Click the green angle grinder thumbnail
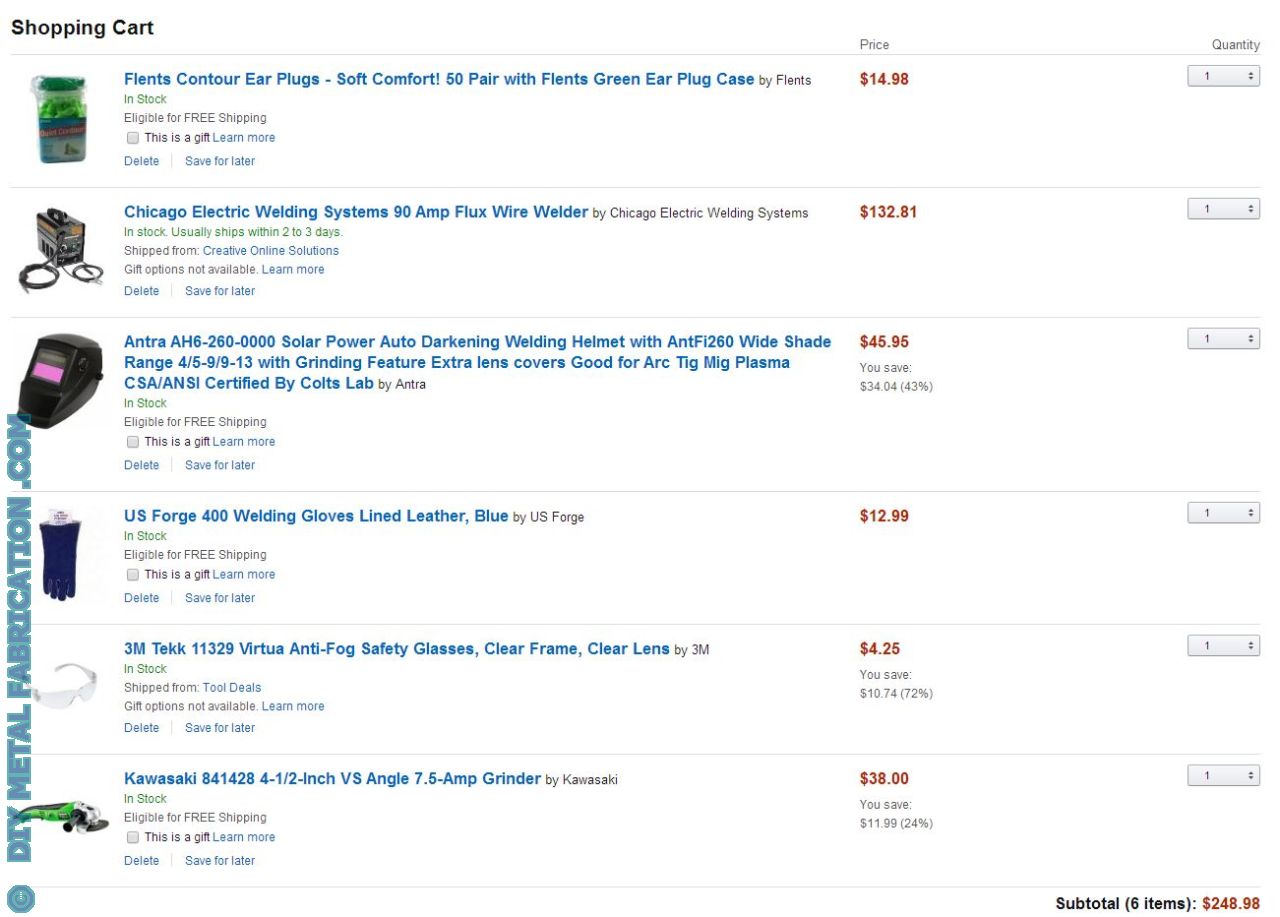Image resolution: width=1280 pixels, height=917 pixels. tap(62, 817)
